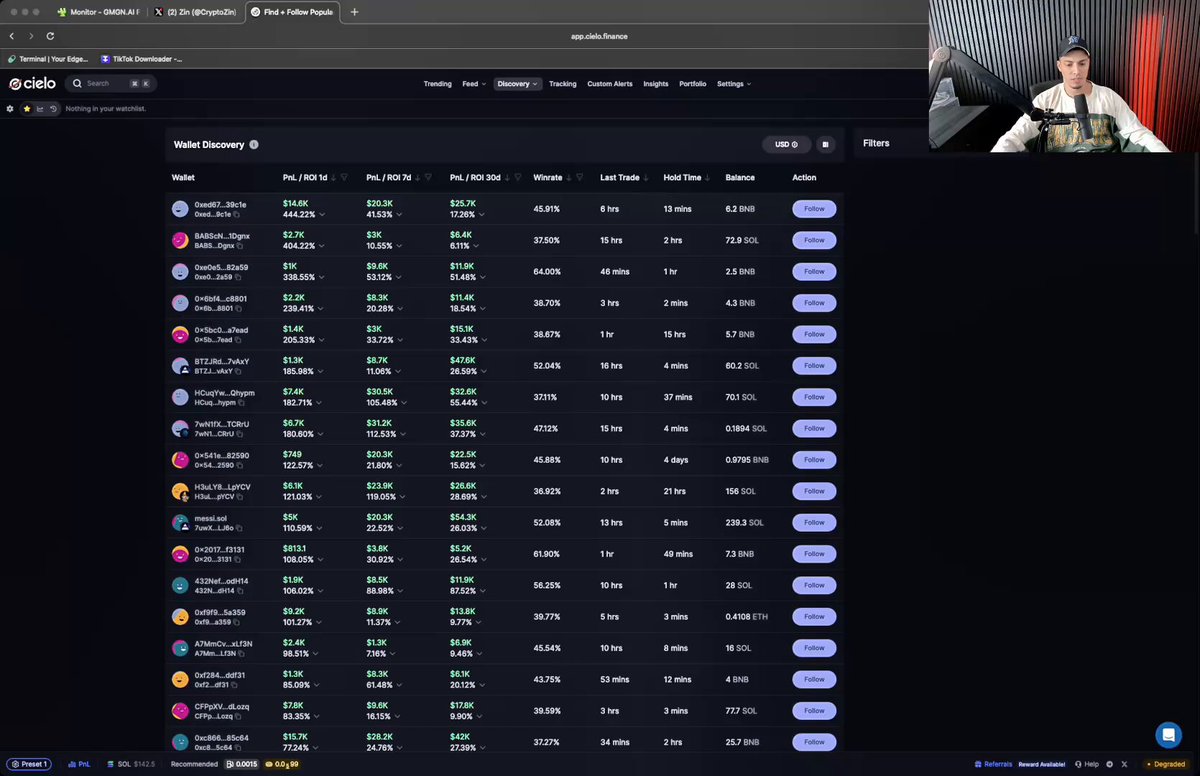Go to the Trending page
Image resolution: width=1200 pixels, height=776 pixels.
pyautogui.click(x=437, y=84)
